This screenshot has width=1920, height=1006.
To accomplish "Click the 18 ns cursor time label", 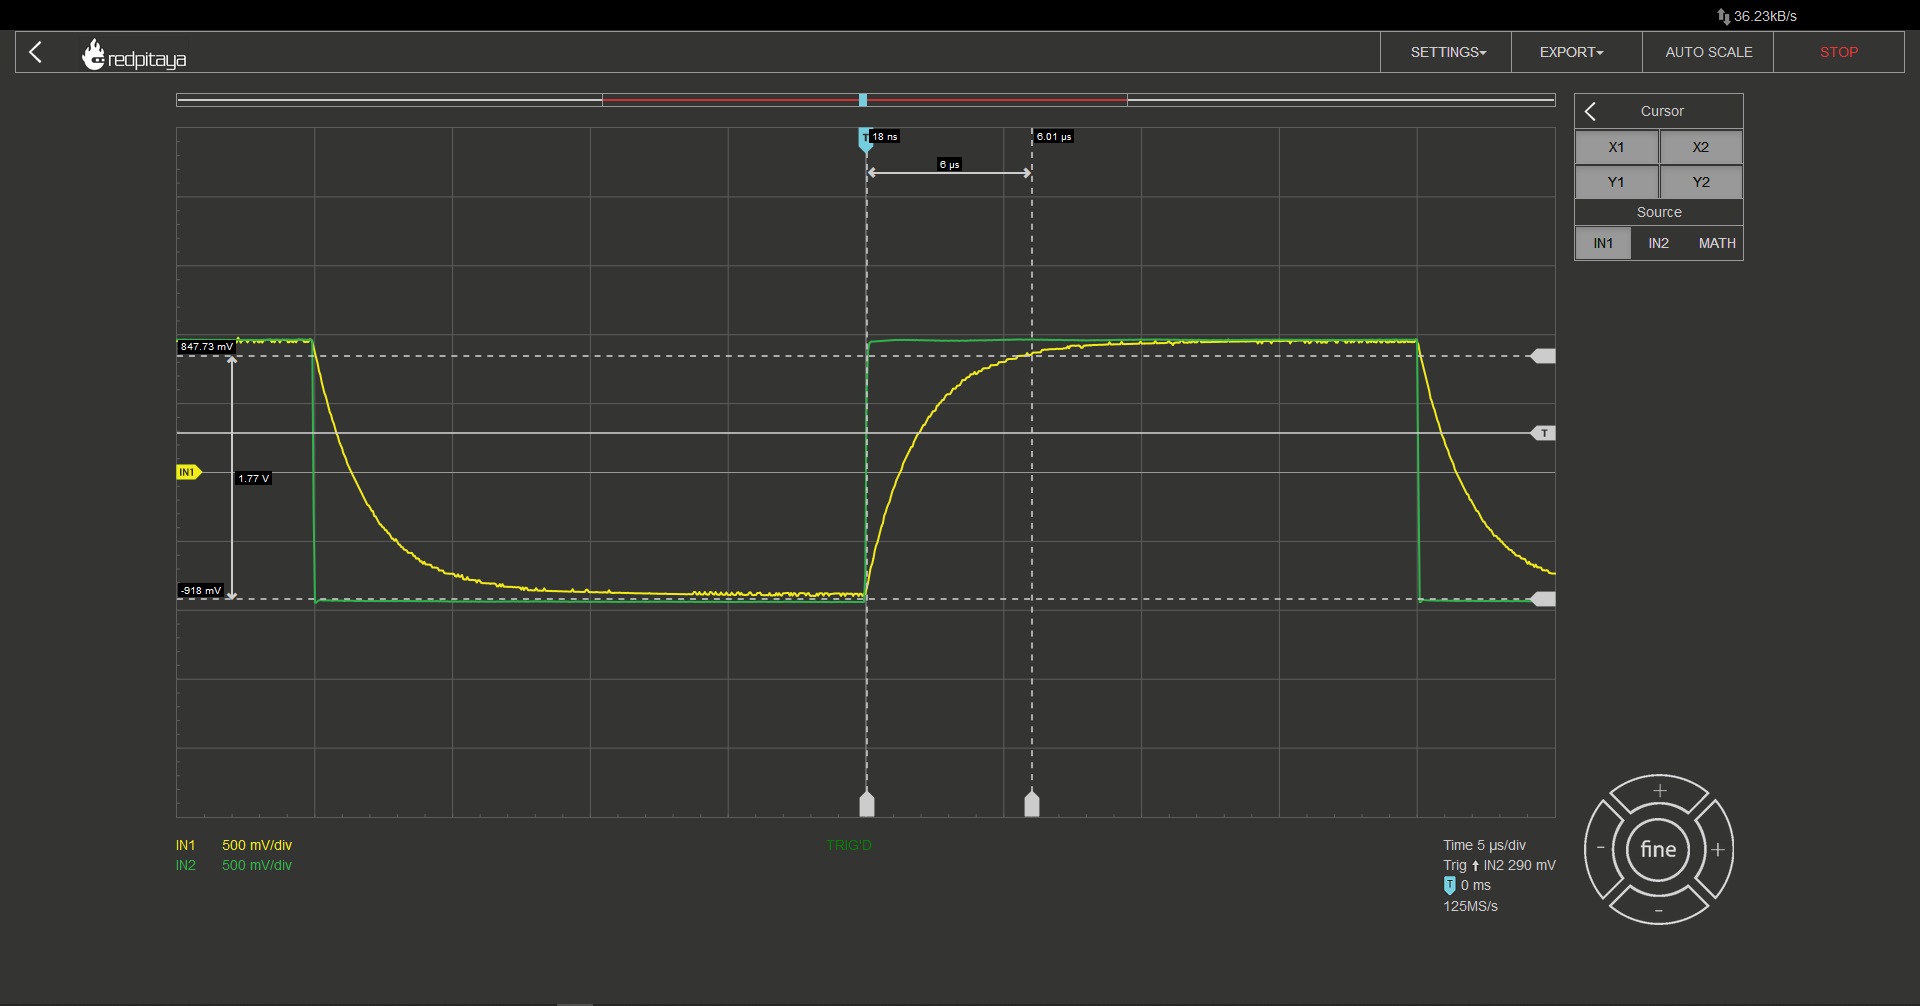I will pyautogui.click(x=885, y=136).
